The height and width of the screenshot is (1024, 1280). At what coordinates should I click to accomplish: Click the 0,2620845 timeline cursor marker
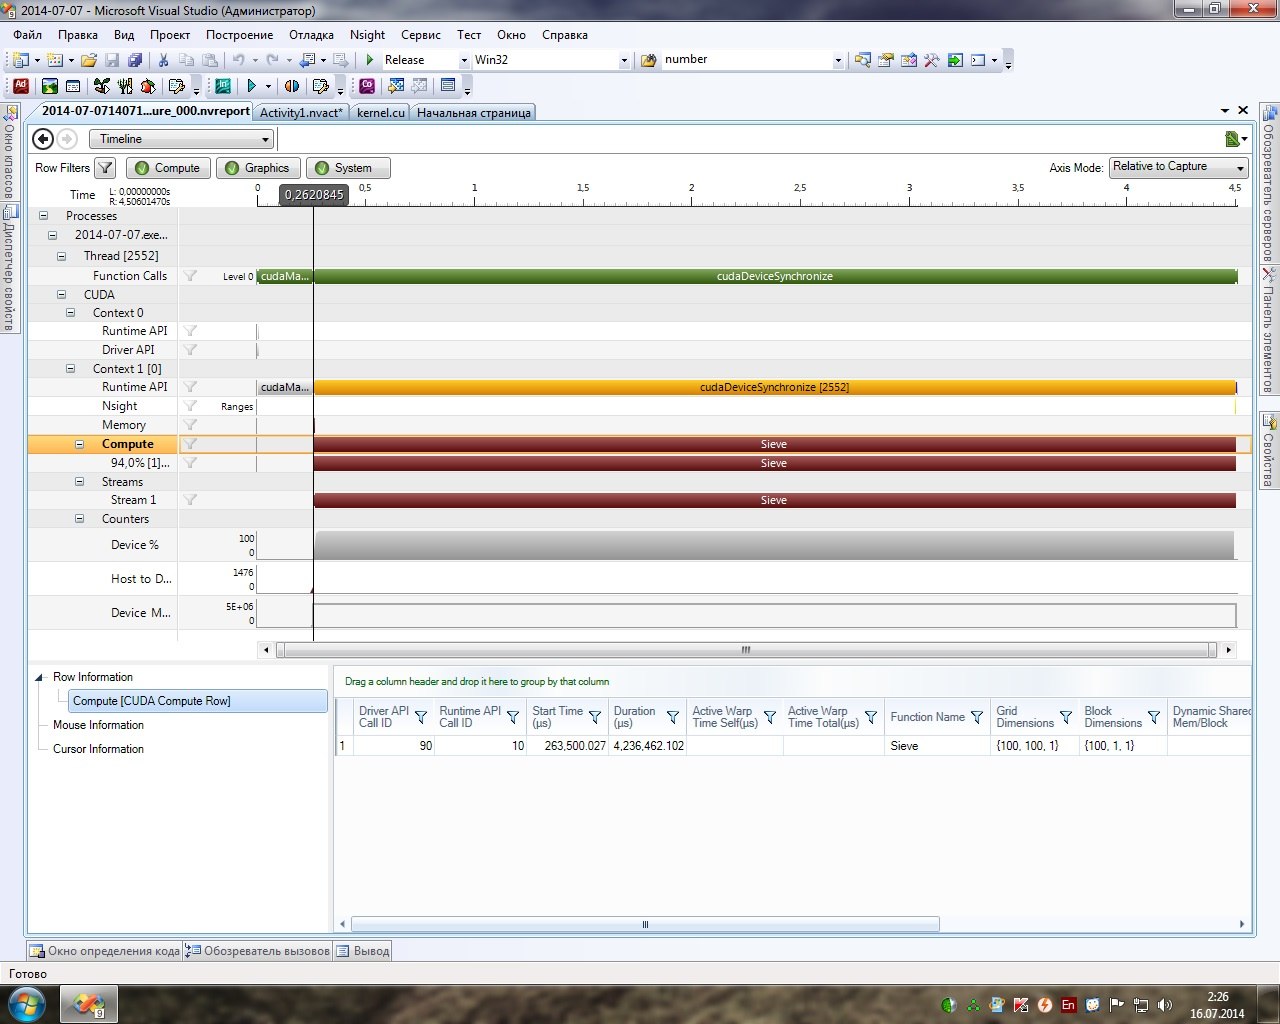coord(313,195)
